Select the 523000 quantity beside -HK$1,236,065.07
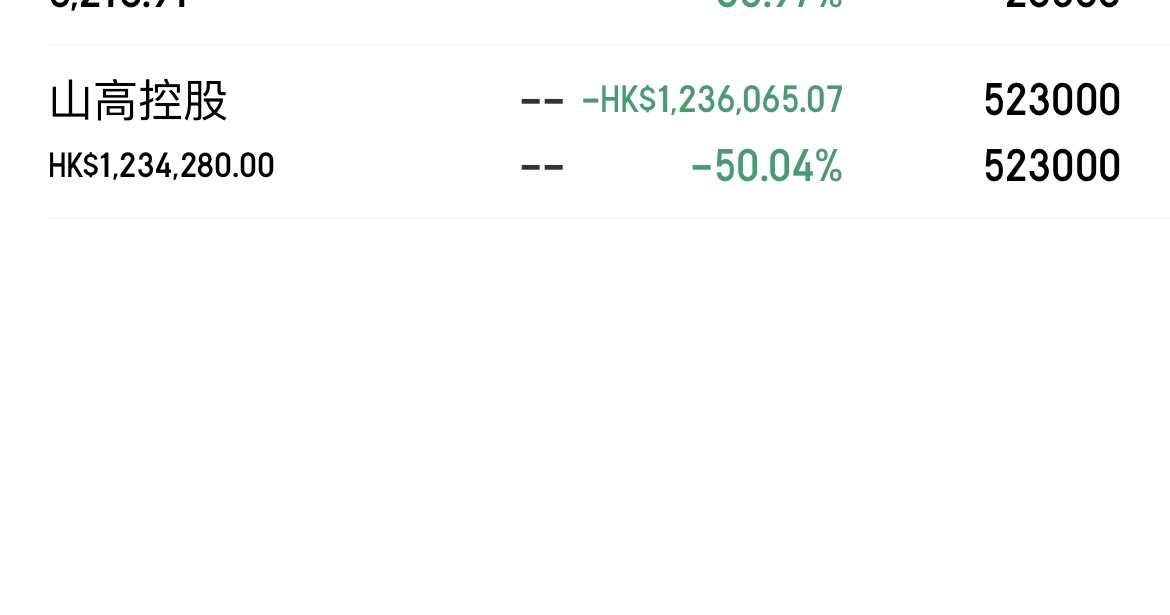Image resolution: width=1170 pixels, height=615 pixels. coord(1052,100)
